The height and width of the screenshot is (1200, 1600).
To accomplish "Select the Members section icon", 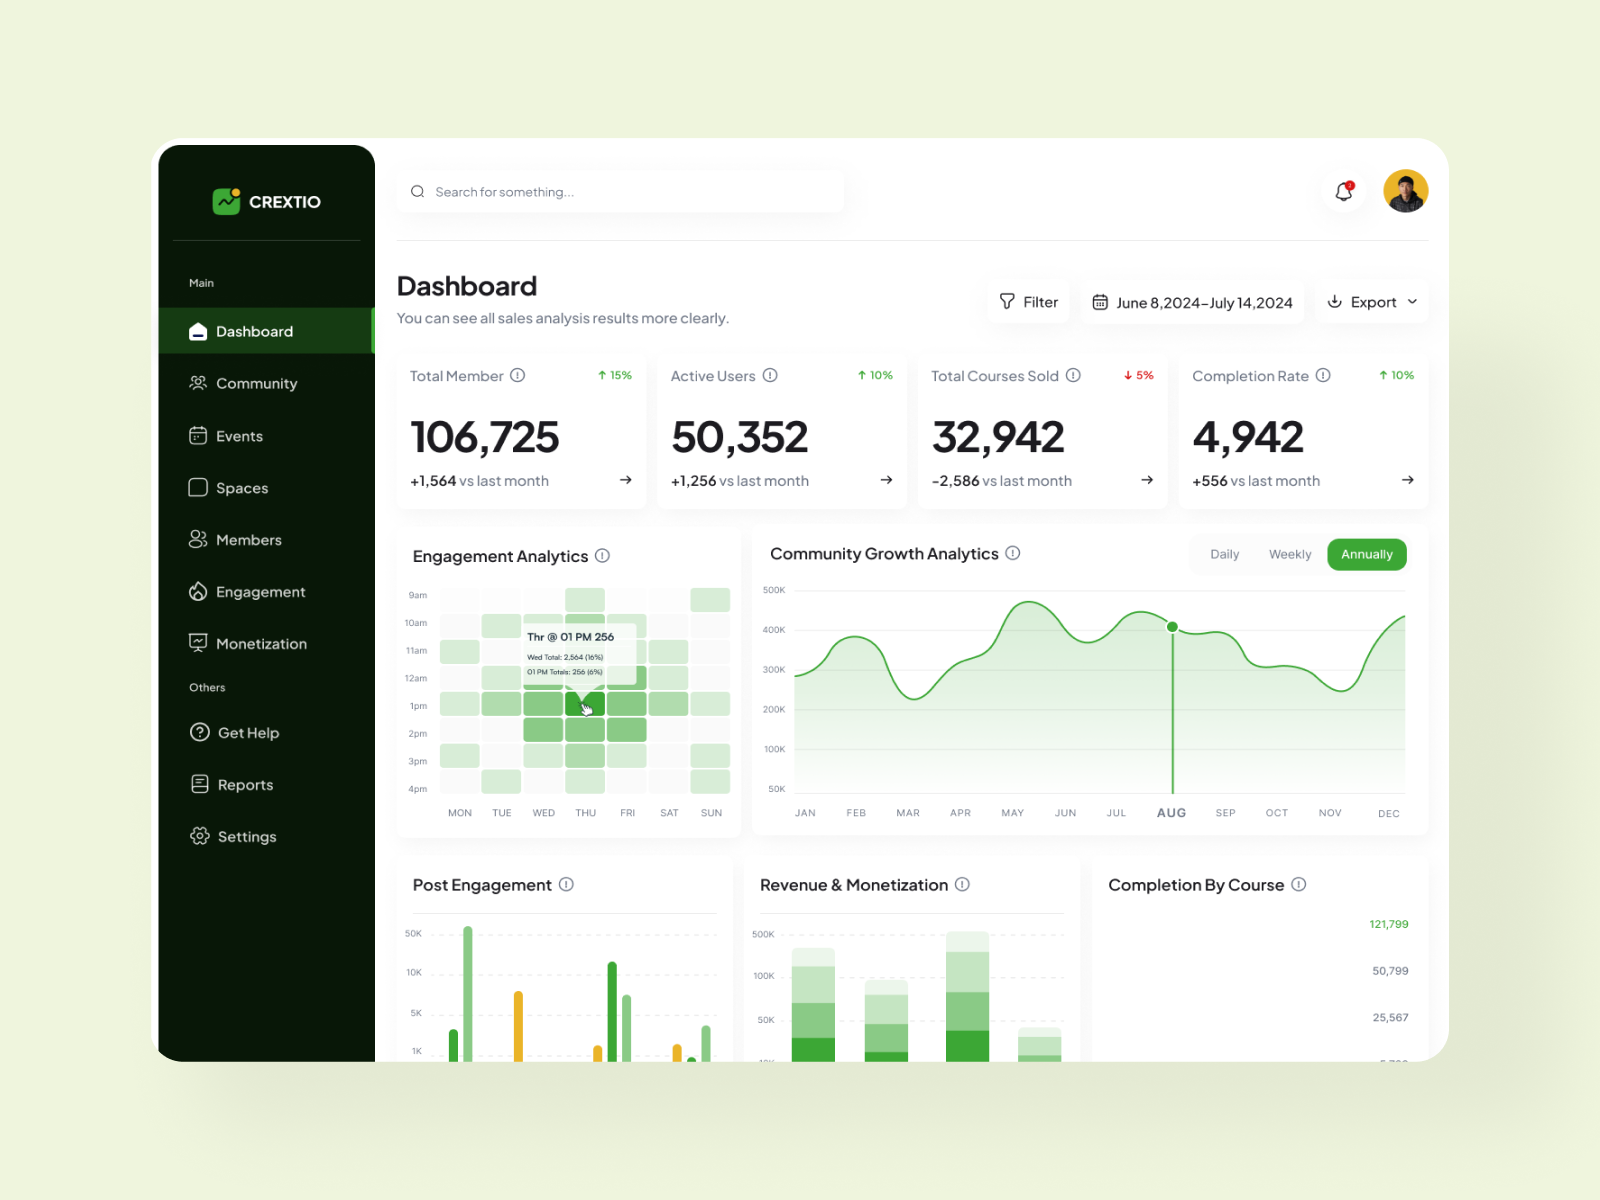I will click(x=199, y=539).
